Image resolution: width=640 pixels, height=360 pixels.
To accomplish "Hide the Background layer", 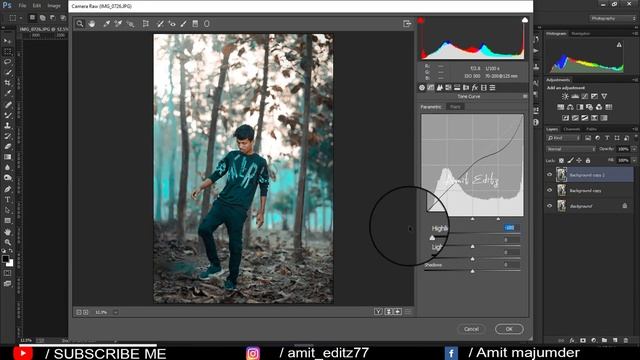I will click(549, 206).
